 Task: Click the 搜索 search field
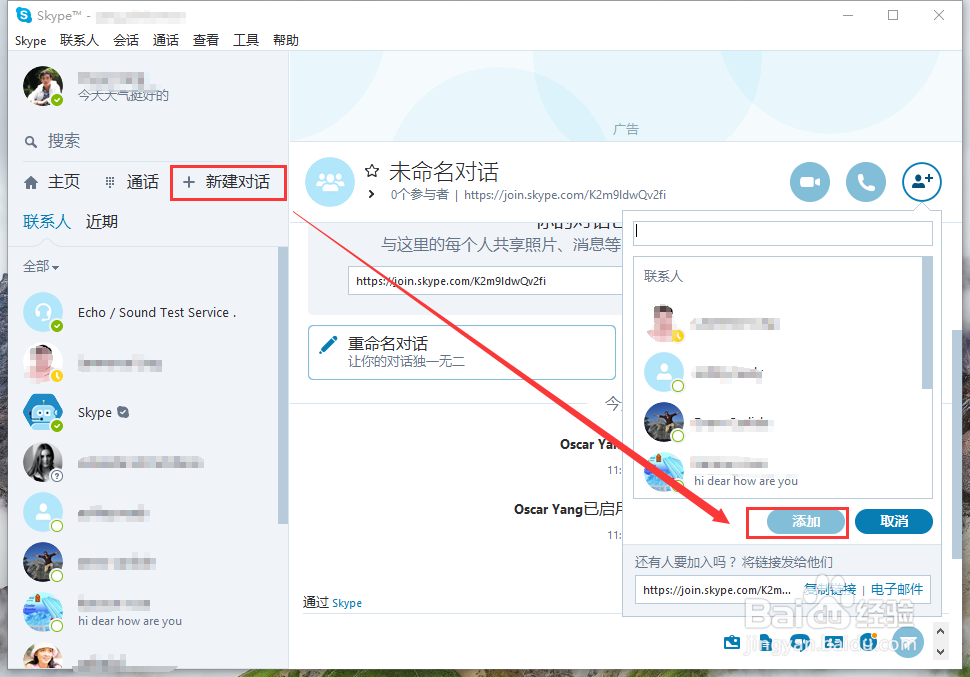tap(148, 141)
